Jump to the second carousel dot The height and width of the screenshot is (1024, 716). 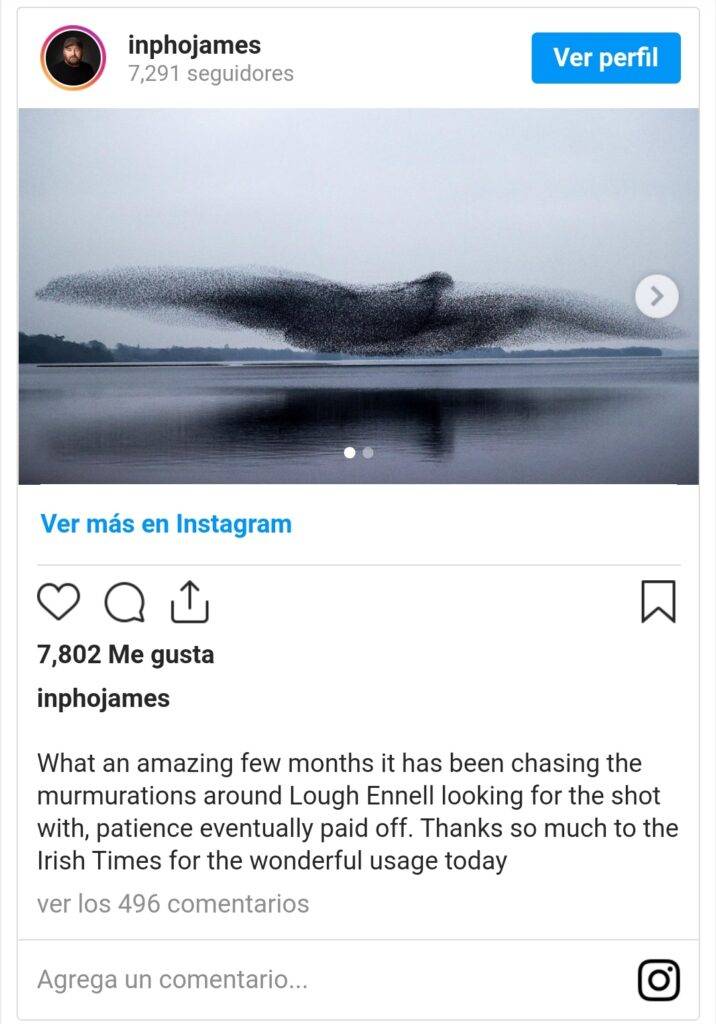coord(368,452)
